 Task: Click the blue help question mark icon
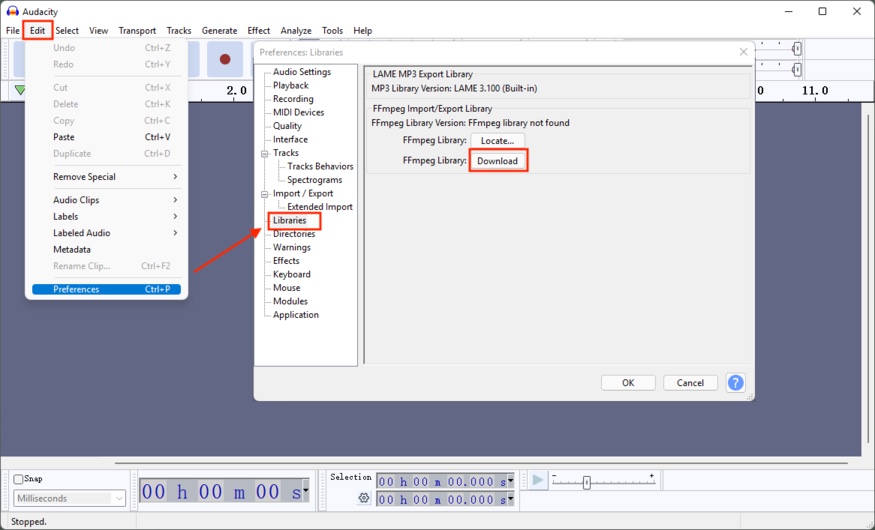tap(735, 383)
